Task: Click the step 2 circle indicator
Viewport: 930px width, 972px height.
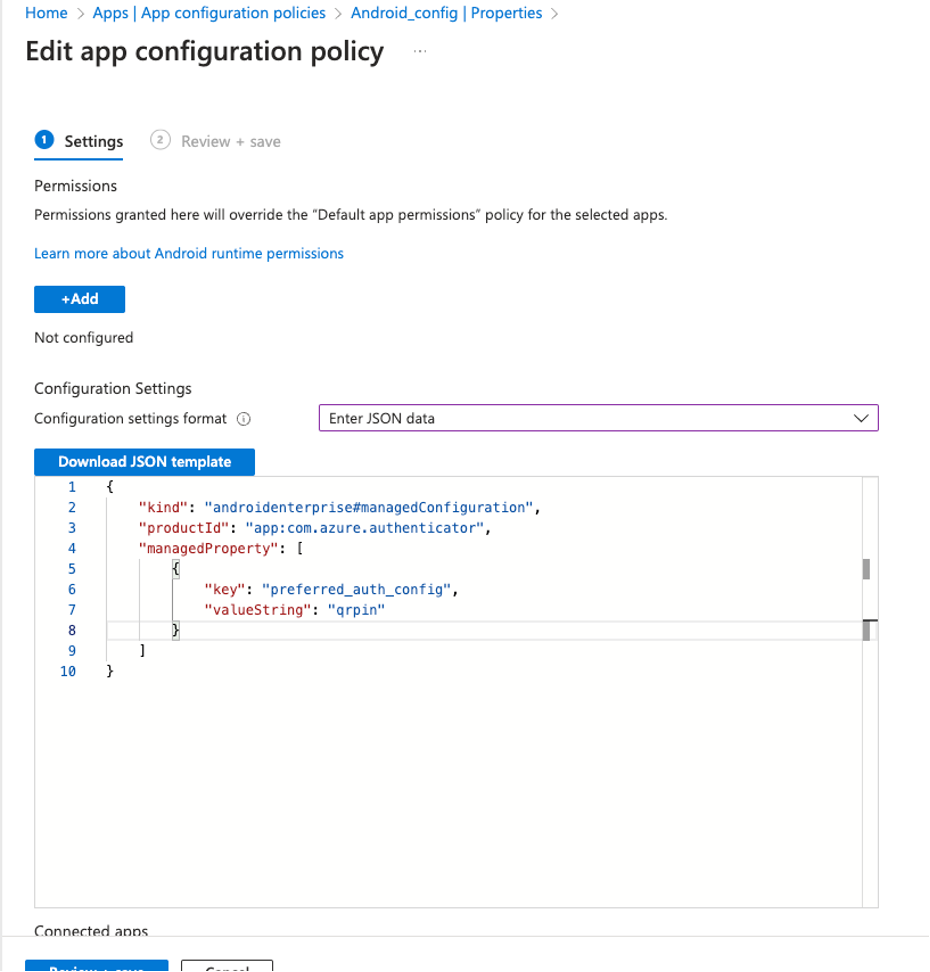Action: [x=160, y=140]
